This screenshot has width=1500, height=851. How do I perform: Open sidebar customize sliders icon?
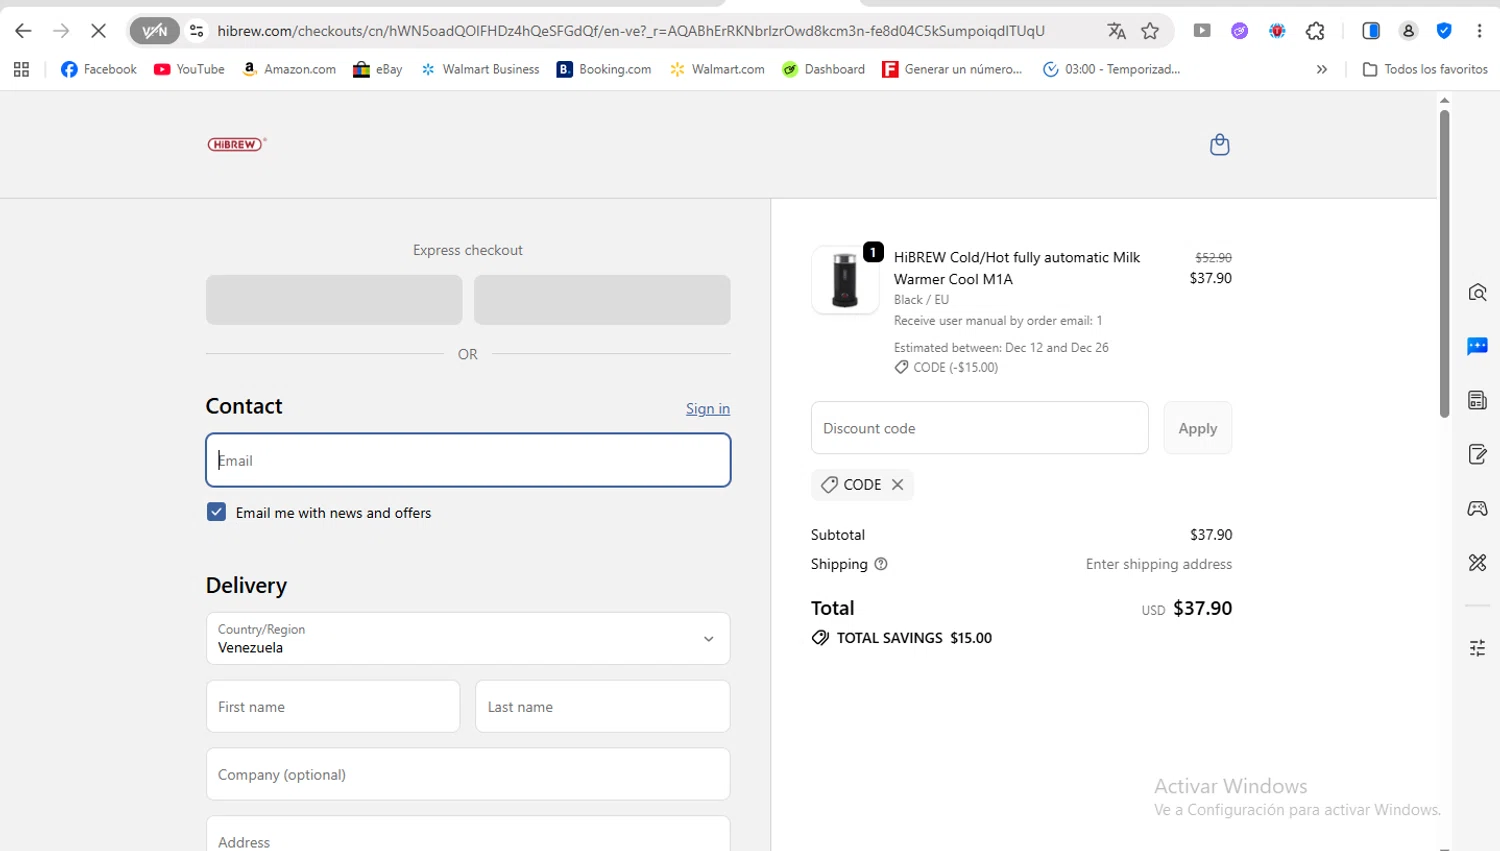pos(1477,648)
